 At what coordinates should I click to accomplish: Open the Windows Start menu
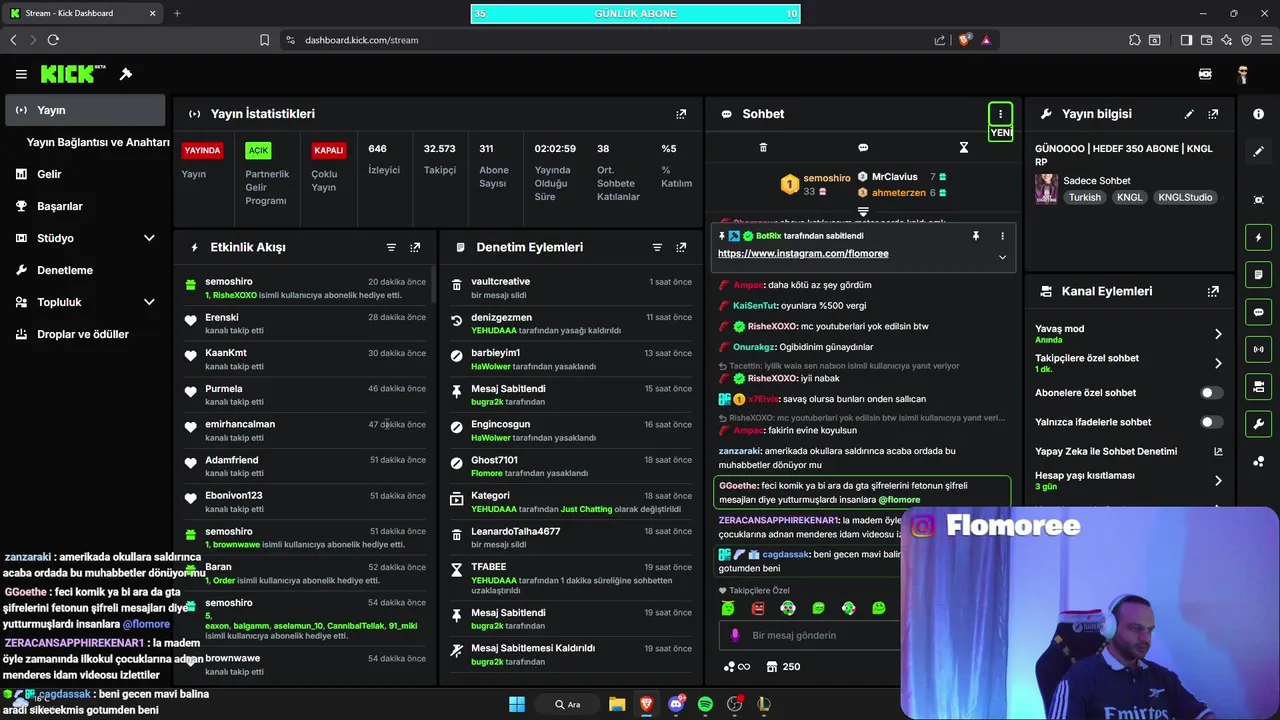tap(517, 704)
